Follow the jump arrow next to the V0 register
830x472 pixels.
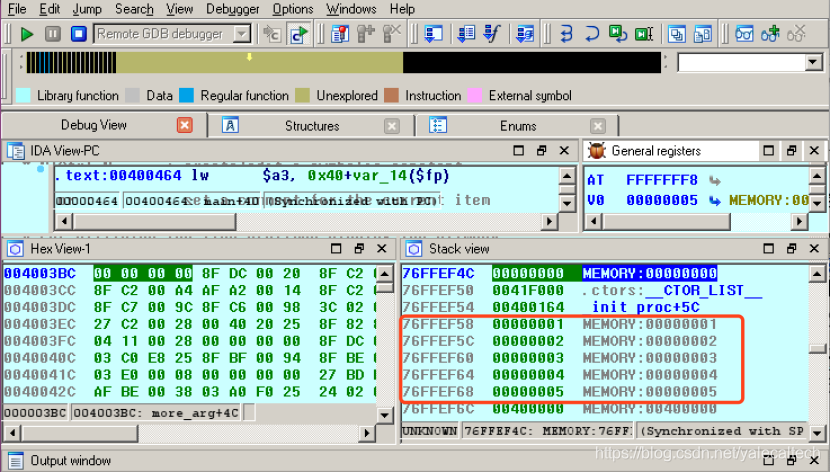point(715,201)
